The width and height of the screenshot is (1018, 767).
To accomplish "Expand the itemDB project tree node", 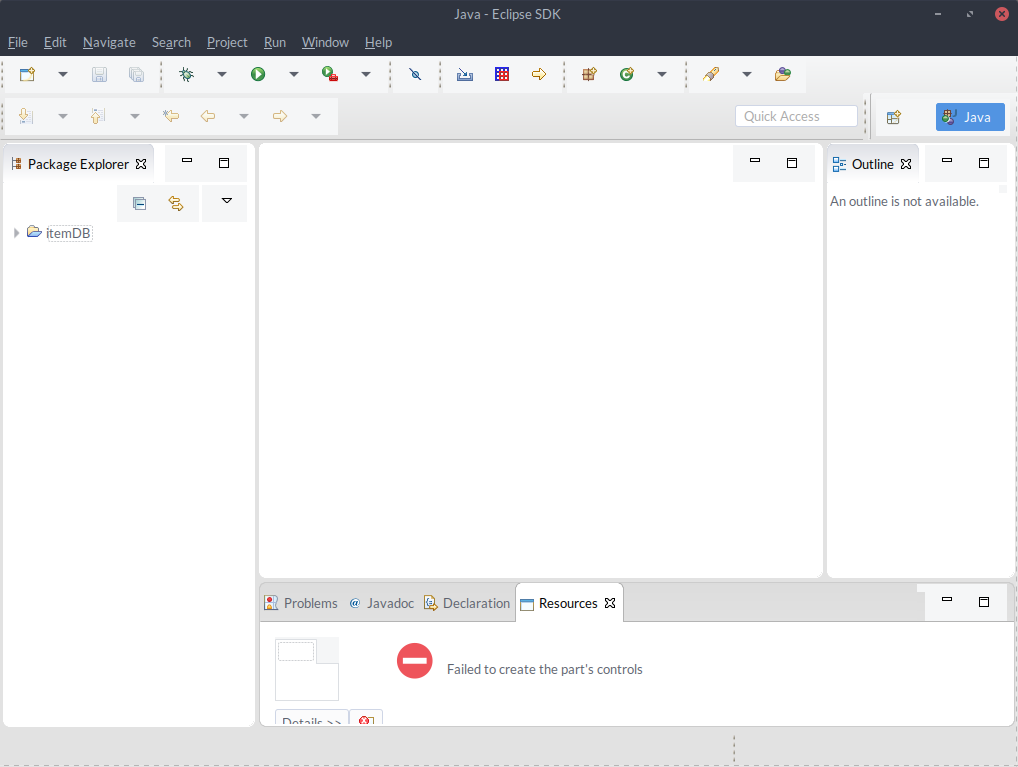I will [16, 233].
